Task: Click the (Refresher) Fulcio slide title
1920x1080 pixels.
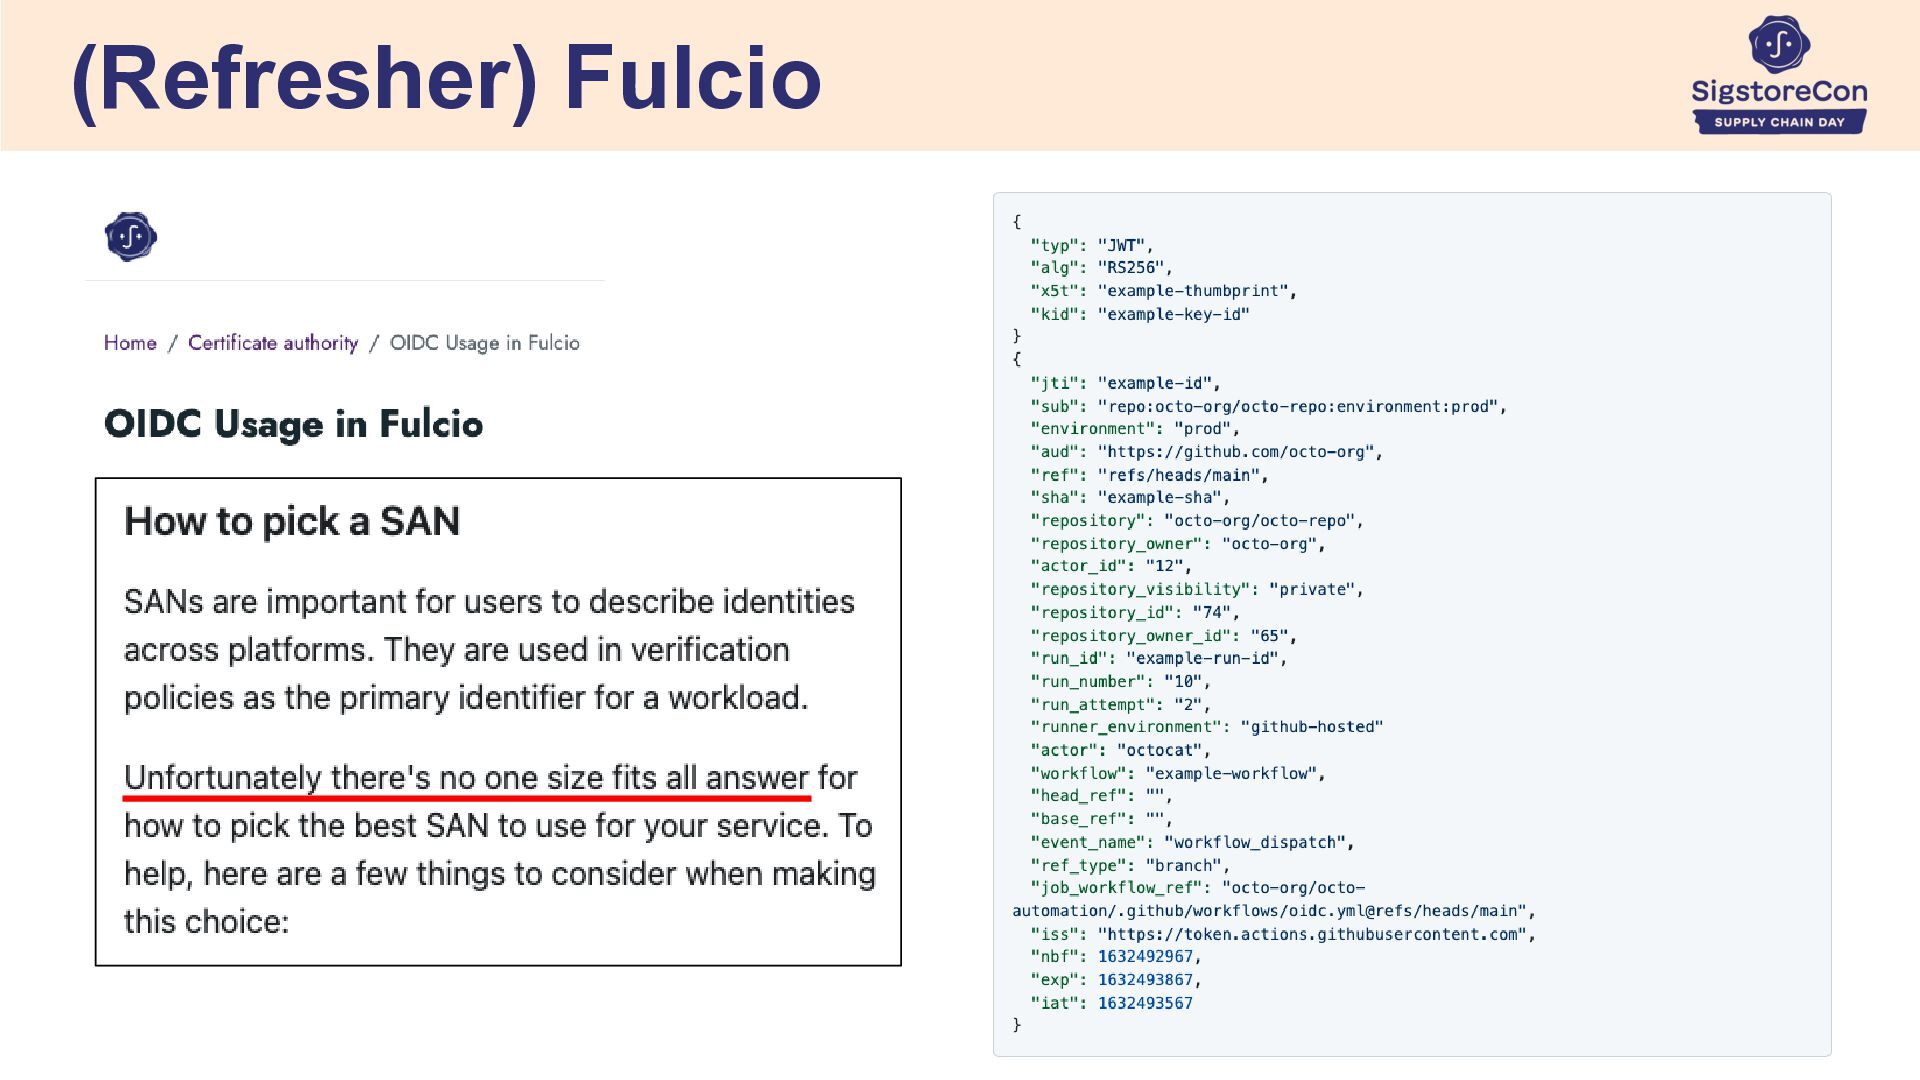Action: (446, 78)
